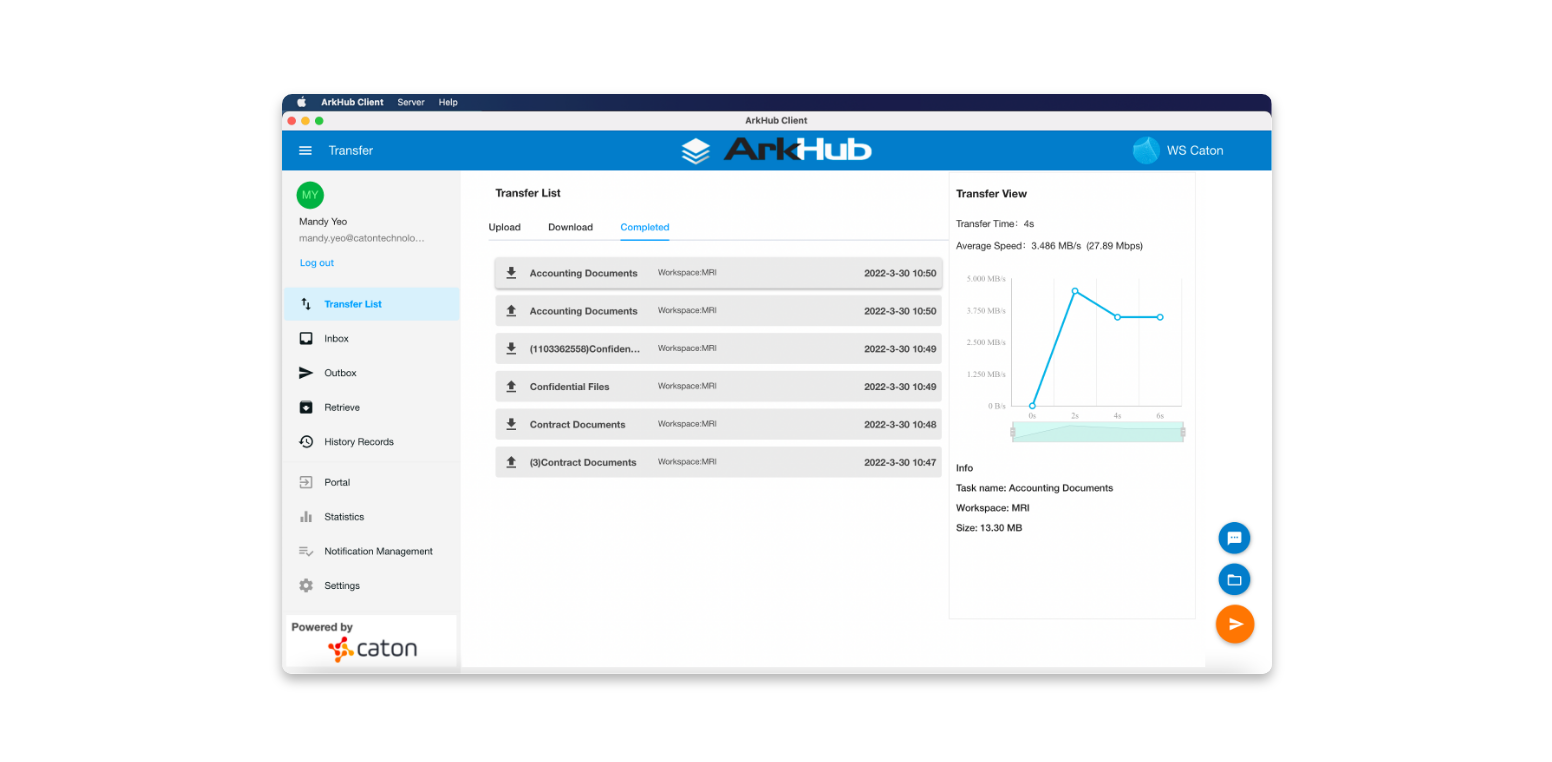Open the Inbox icon in sidebar
Image resolution: width=1552 pixels, height=762 pixels.
coord(306,339)
